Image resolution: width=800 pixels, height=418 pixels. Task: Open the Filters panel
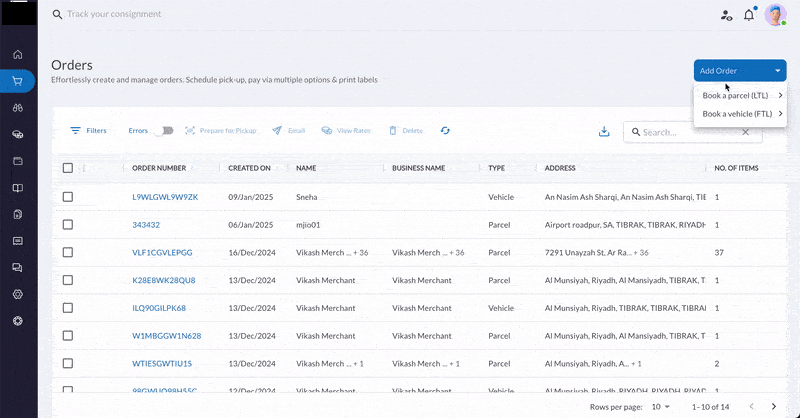(88, 131)
